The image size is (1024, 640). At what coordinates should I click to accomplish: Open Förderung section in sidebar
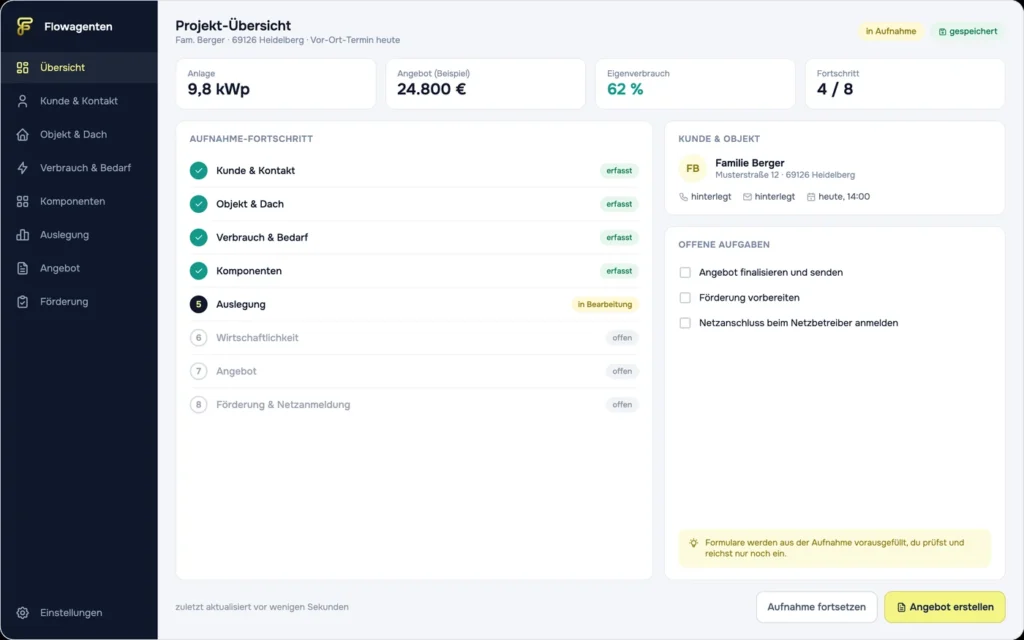pyautogui.click(x=79, y=302)
